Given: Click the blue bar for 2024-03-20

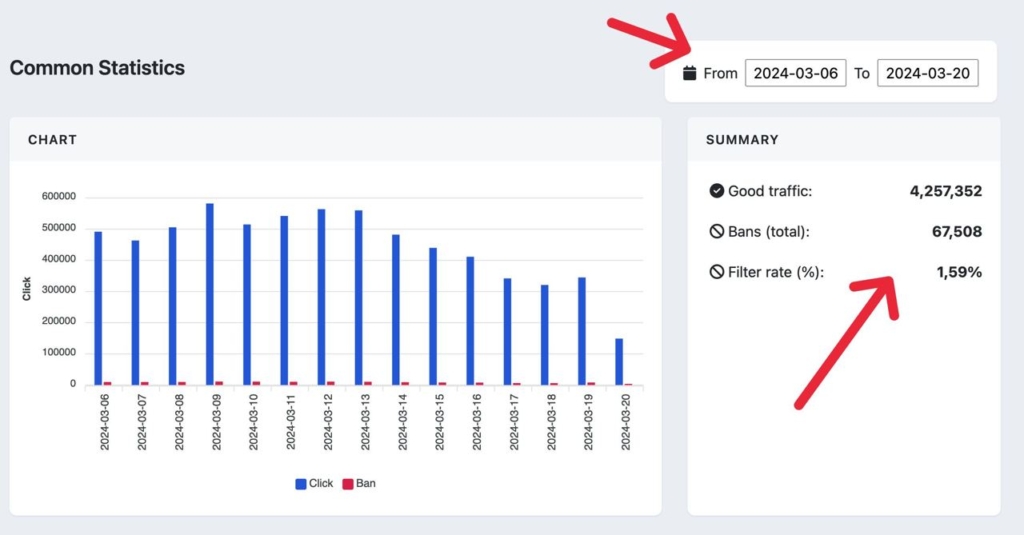Looking at the screenshot, I should (x=619, y=361).
